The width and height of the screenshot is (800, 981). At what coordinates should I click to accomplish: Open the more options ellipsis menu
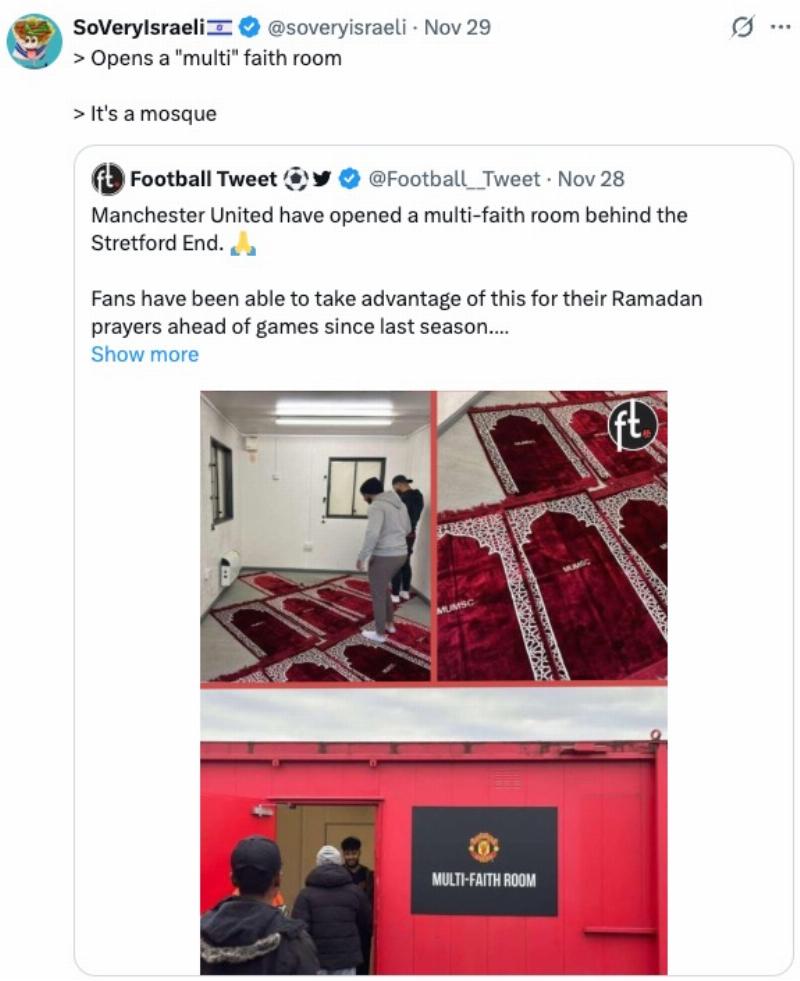[779, 27]
